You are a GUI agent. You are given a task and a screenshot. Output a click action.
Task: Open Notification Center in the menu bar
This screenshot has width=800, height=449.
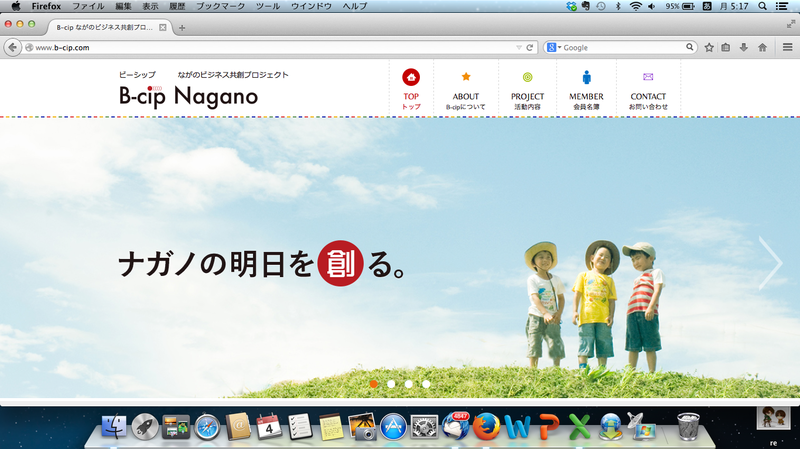point(781,6)
